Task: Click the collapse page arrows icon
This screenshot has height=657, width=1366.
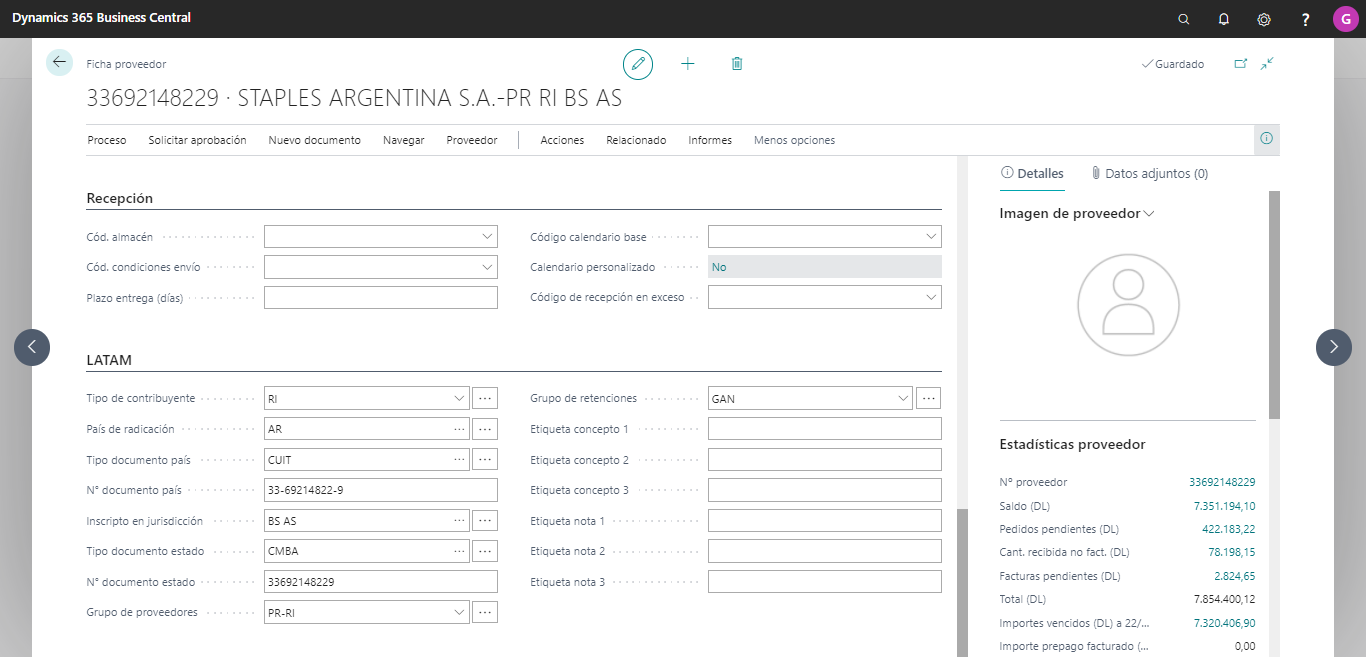Action: coord(1267,64)
